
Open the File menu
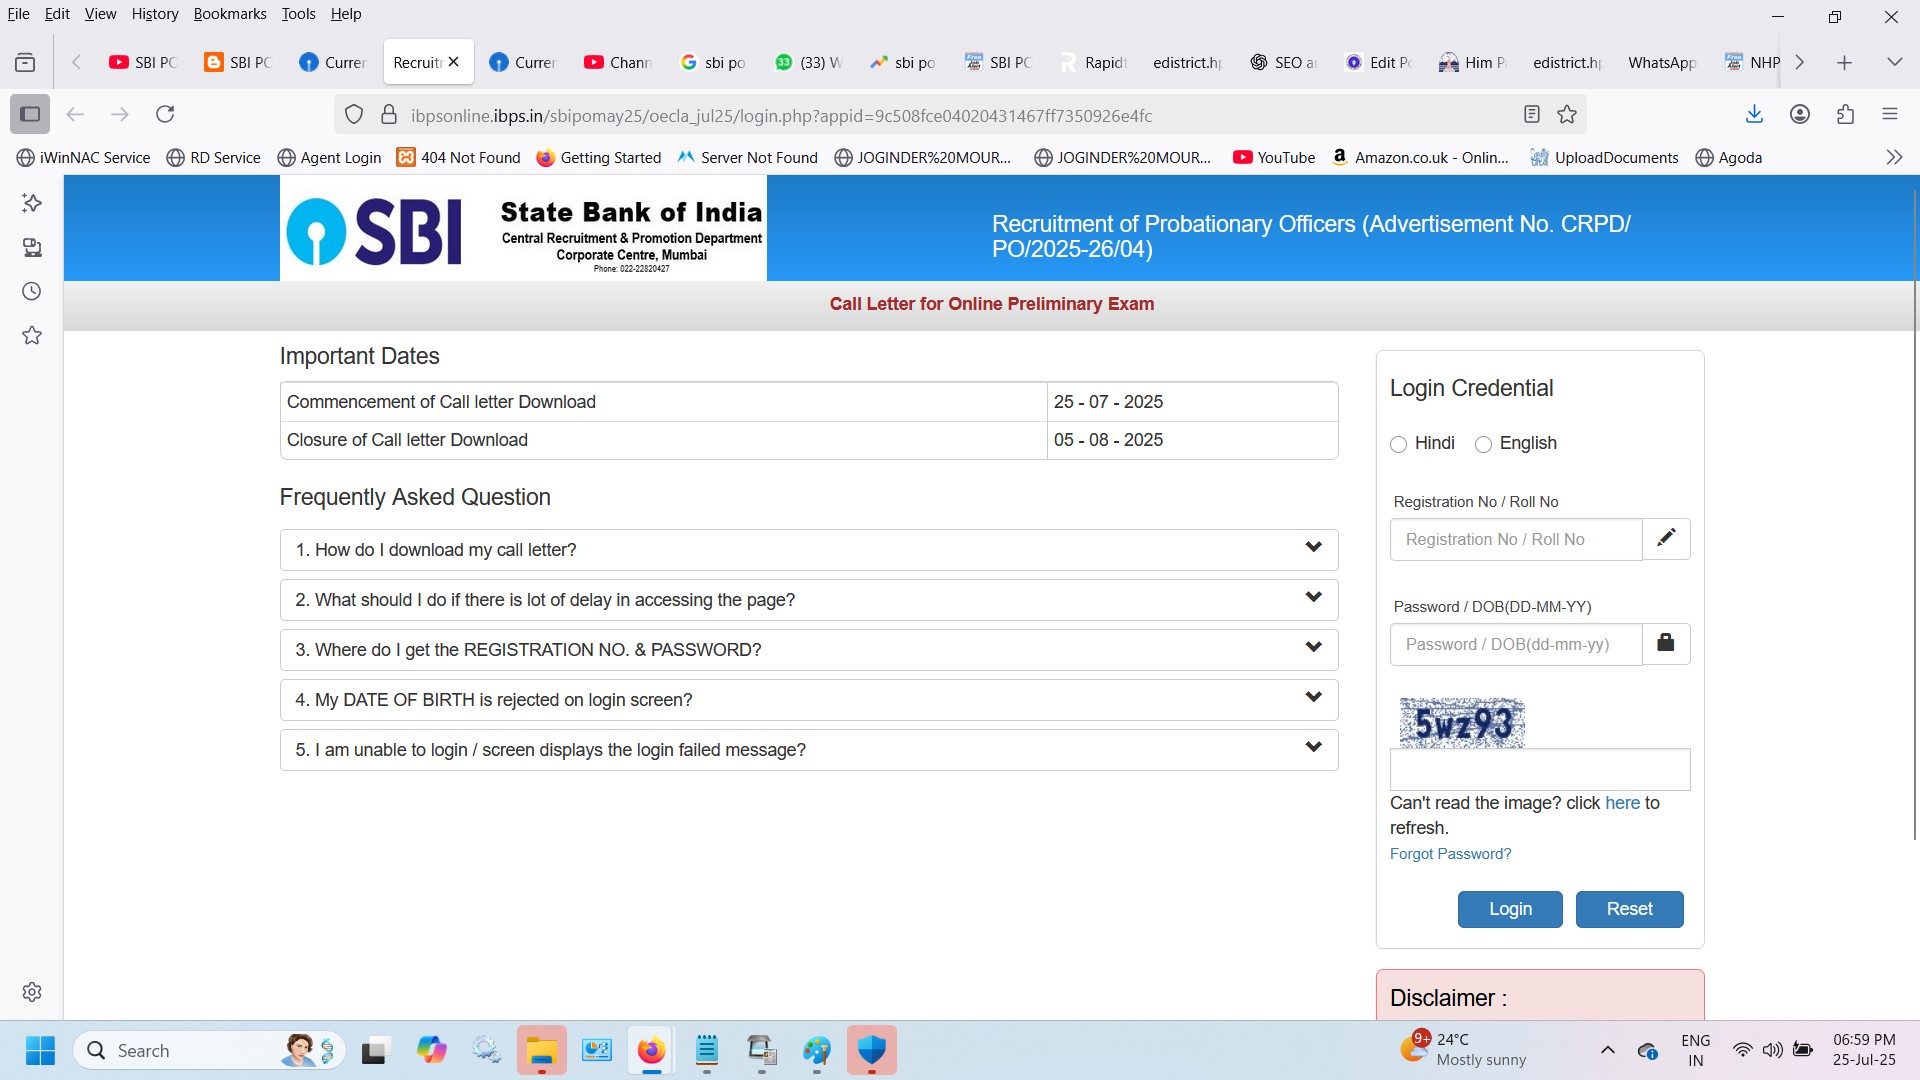pos(18,14)
